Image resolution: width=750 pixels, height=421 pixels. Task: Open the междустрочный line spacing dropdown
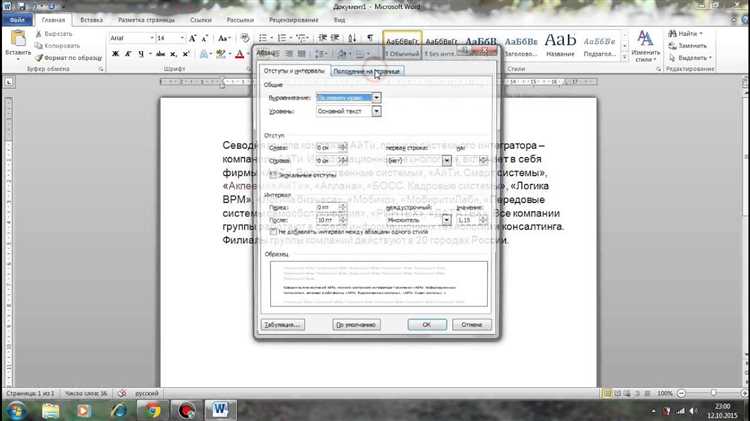pos(446,220)
